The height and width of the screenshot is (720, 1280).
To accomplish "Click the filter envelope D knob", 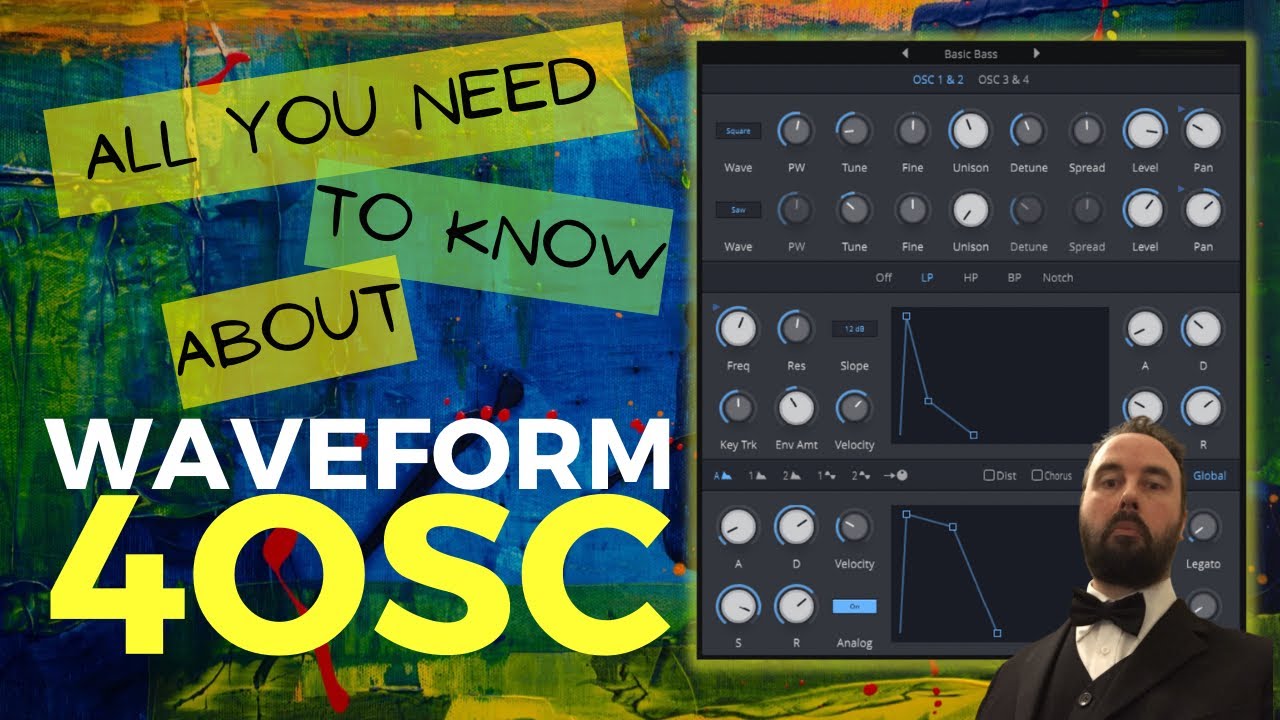I will click(1203, 328).
